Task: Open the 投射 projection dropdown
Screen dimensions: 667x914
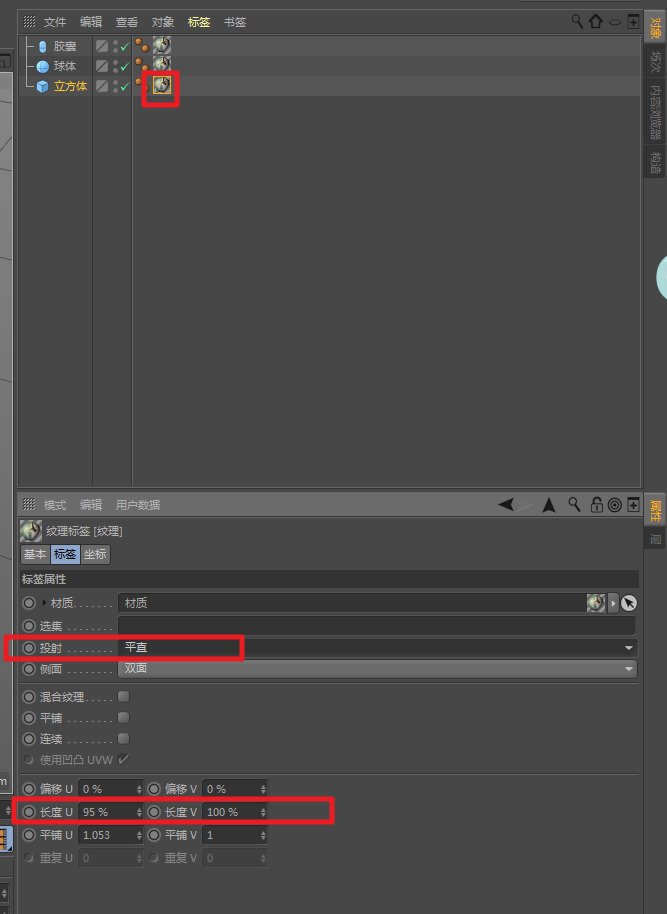Action: (377, 648)
